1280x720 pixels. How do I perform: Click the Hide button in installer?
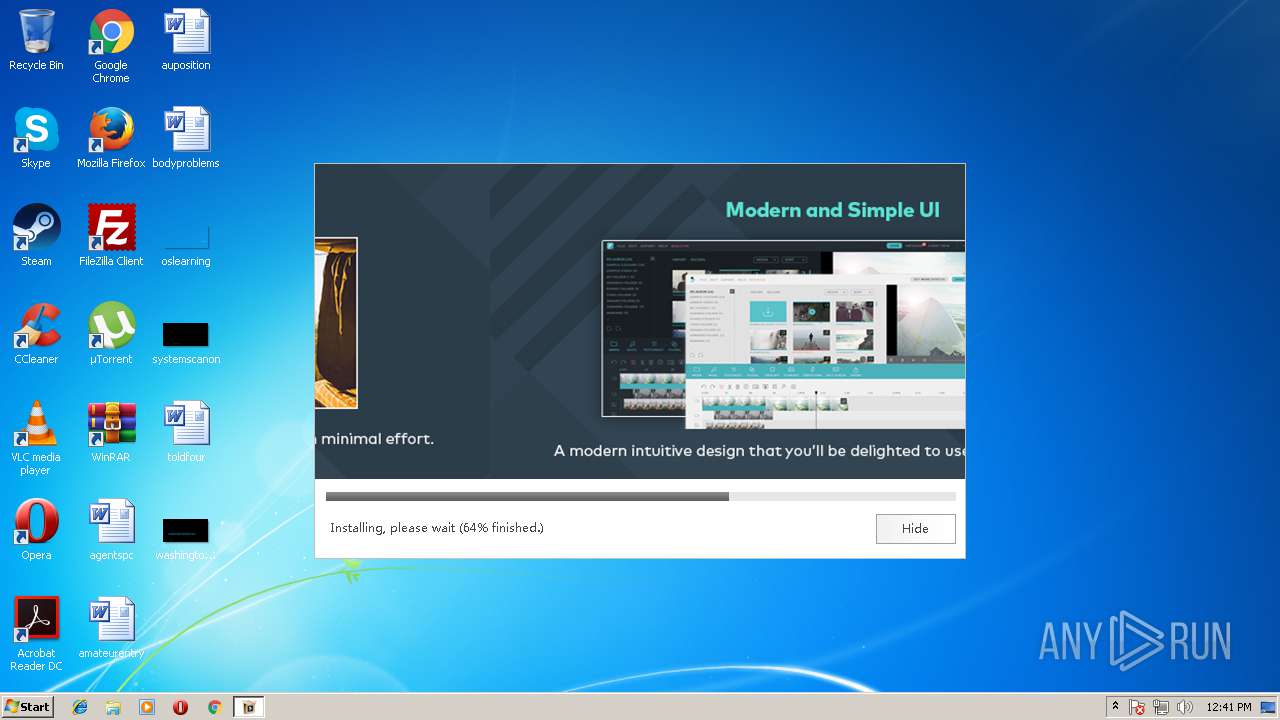915,529
